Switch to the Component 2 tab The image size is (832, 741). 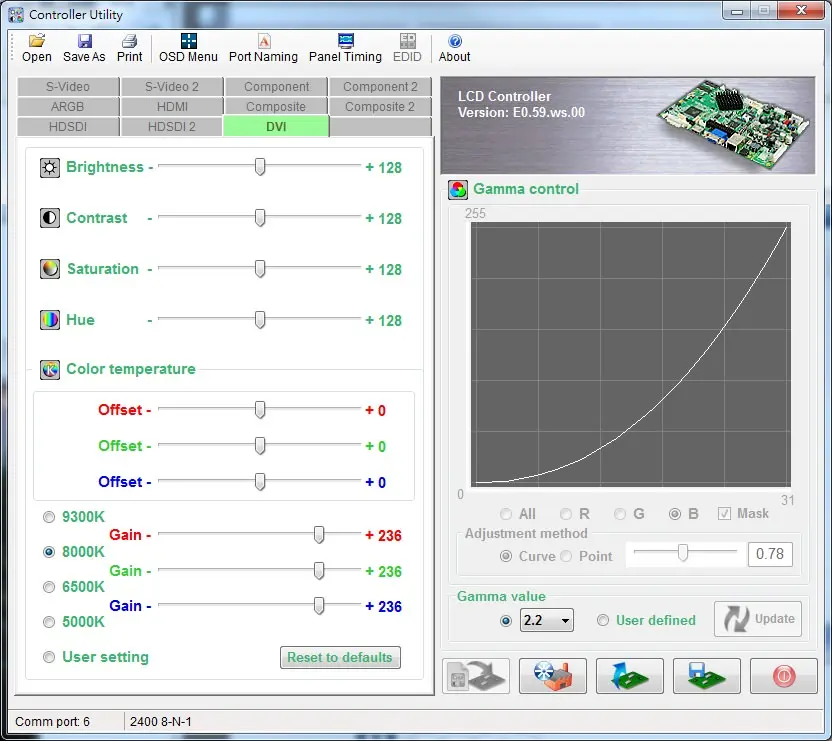click(380, 87)
